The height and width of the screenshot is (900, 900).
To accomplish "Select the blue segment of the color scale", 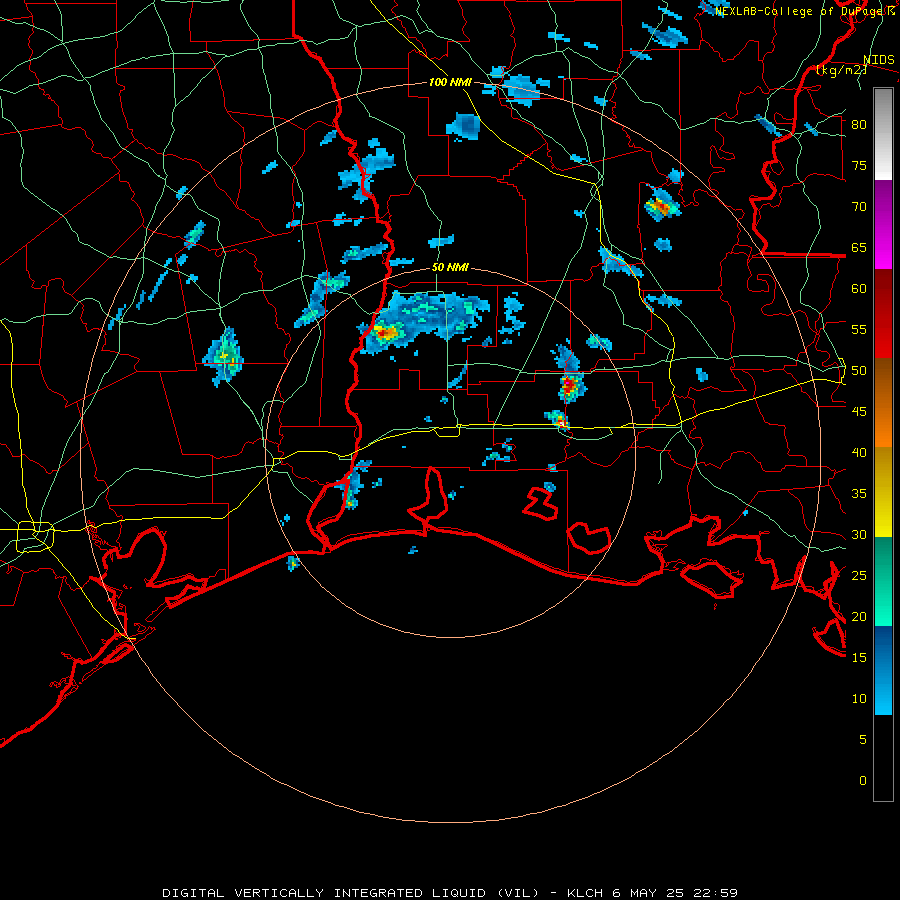I will [883, 670].
